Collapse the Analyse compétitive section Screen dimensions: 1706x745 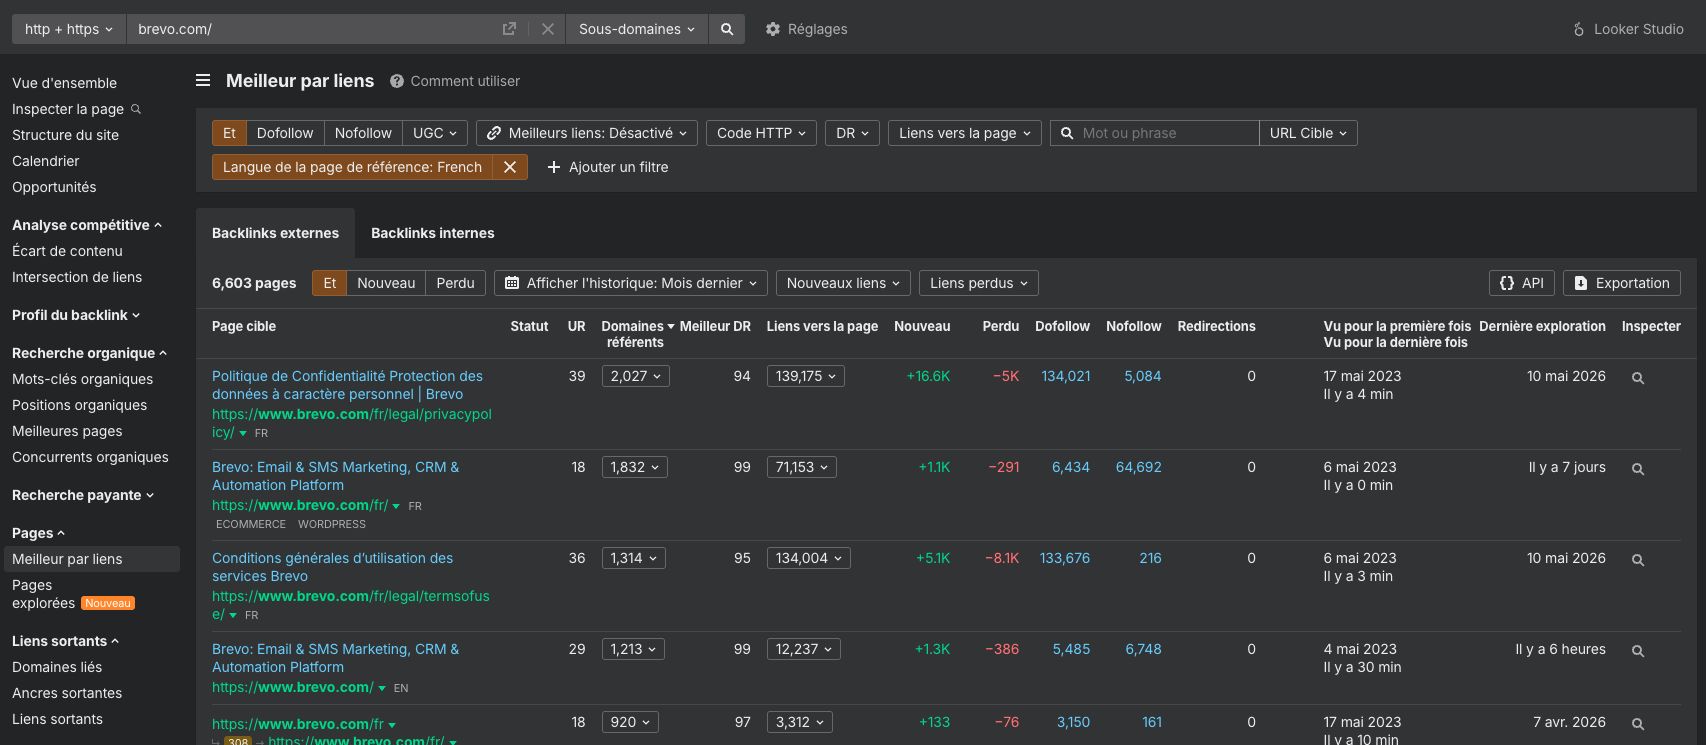point(86,225)
